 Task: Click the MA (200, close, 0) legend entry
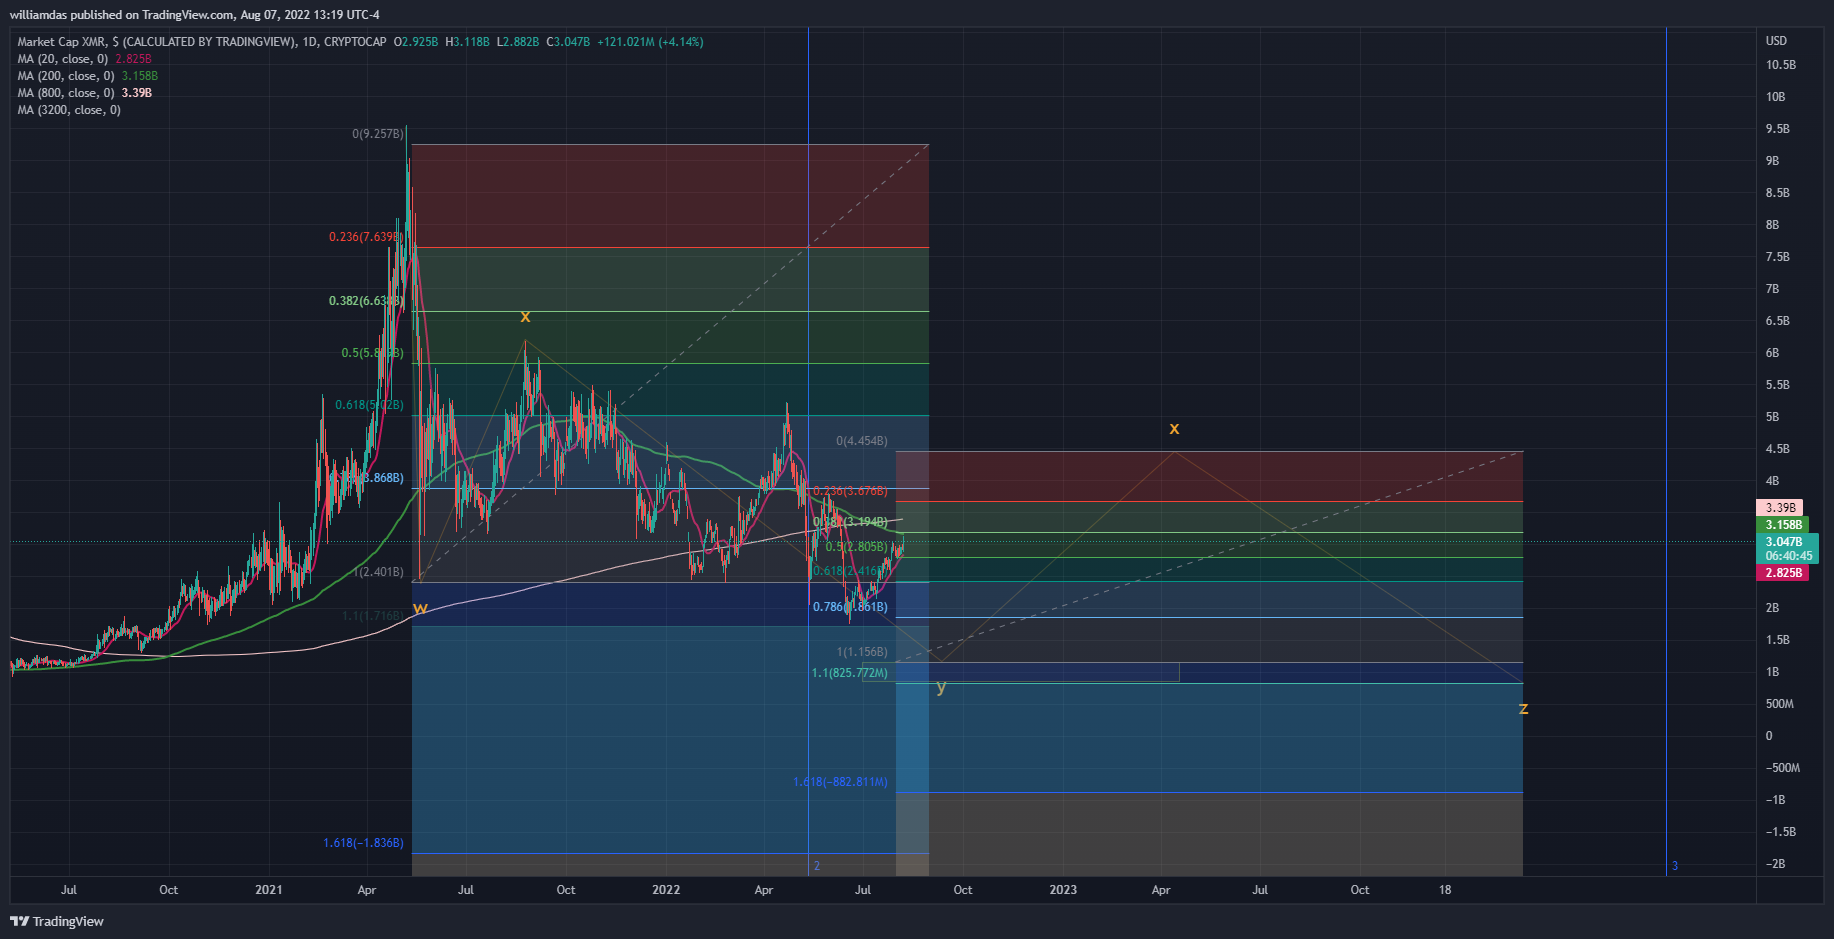tap(66, 76)
